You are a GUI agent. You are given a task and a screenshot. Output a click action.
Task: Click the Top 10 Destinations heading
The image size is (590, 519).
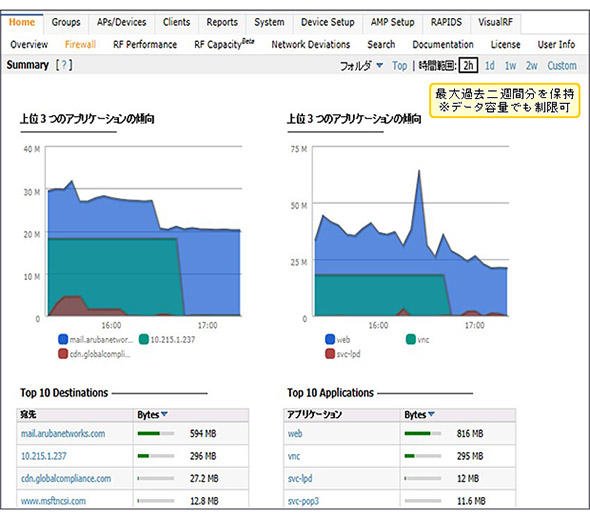(x=64, y=393)
